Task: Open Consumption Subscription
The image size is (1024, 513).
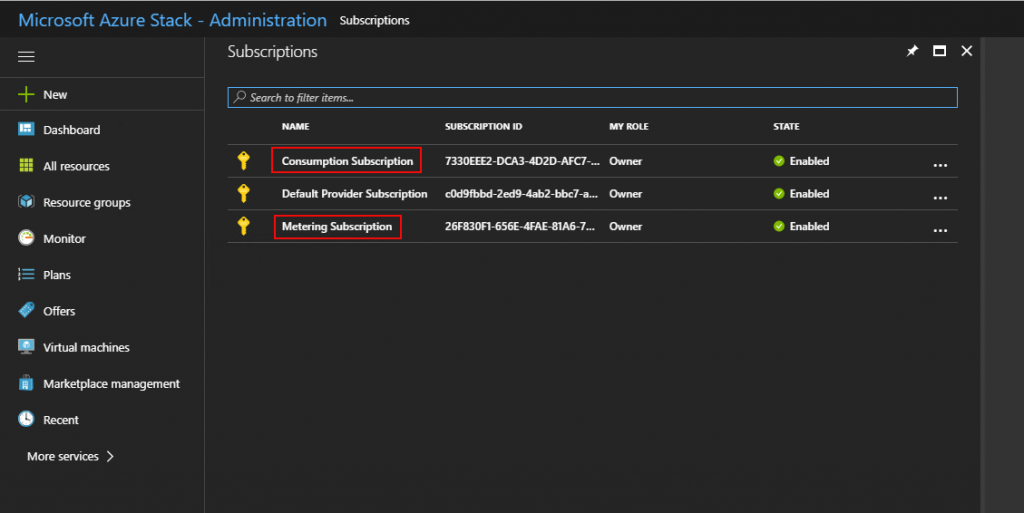Action: pyautogui.click(x=347, y=161)
